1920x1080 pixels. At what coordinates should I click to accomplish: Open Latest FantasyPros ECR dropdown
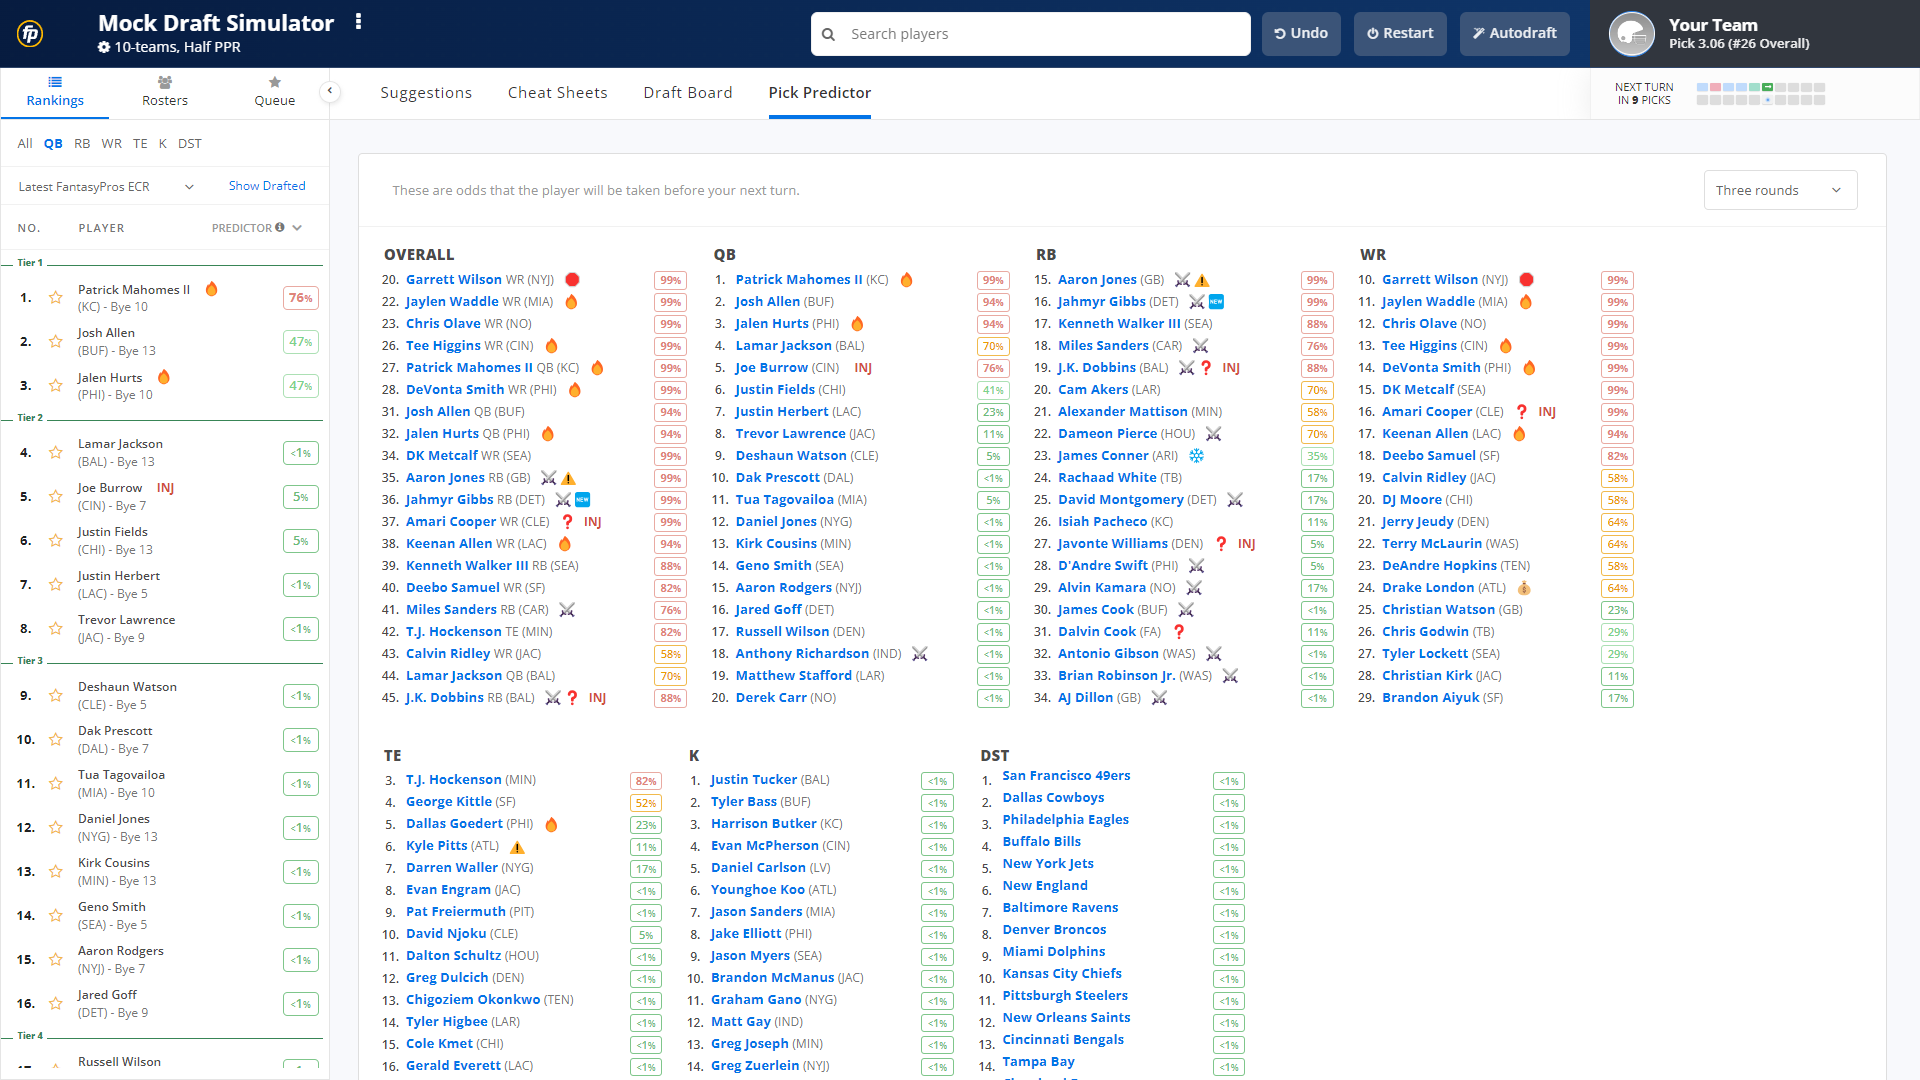(103, 185)
